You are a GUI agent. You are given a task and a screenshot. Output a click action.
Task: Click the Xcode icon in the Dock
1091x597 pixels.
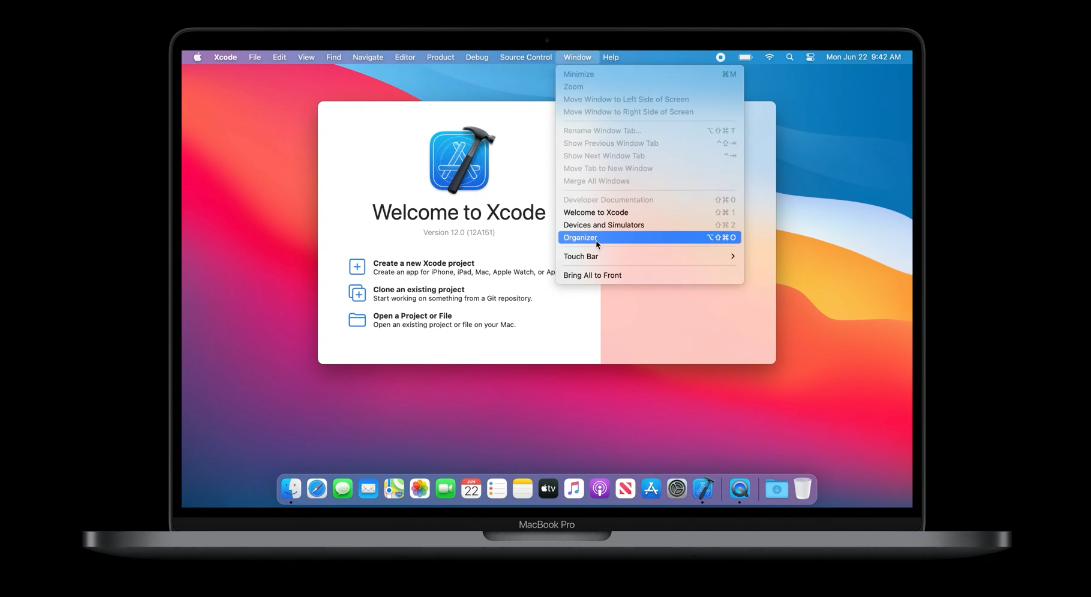703,489
